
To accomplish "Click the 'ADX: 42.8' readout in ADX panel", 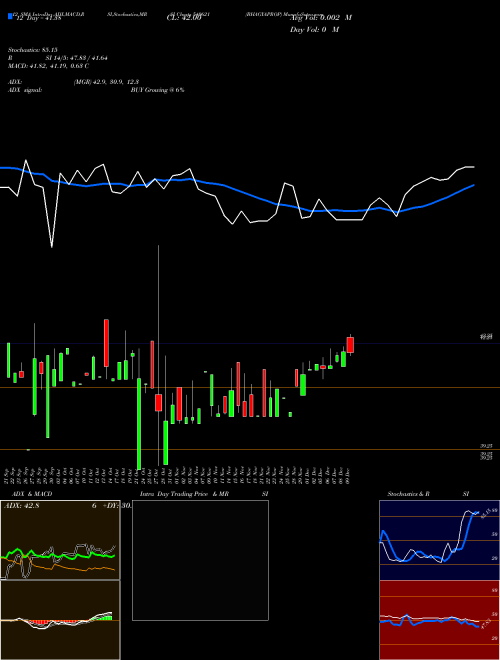I will point(21,506).
